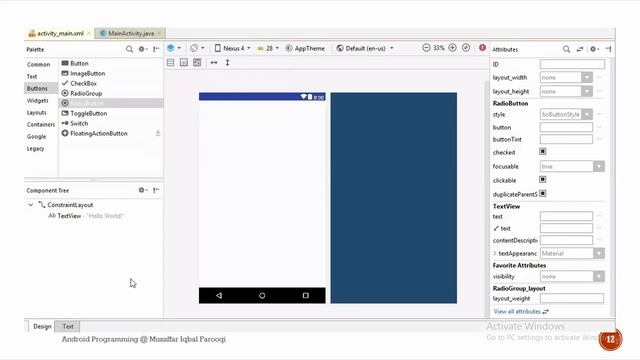Image resolution: width=640 pixels, height=360 pixels.
Task: Zoom out of the design preview
Action: [x=426, y=48]
